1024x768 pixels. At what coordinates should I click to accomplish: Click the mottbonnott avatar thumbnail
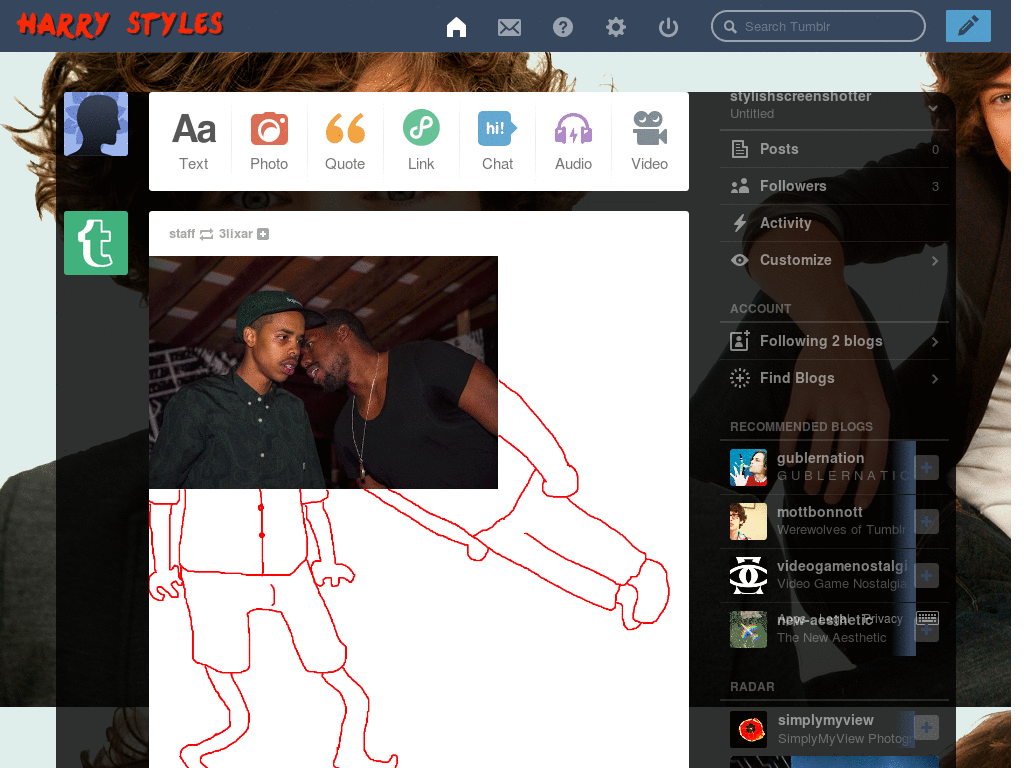click(x=748, y=521)
